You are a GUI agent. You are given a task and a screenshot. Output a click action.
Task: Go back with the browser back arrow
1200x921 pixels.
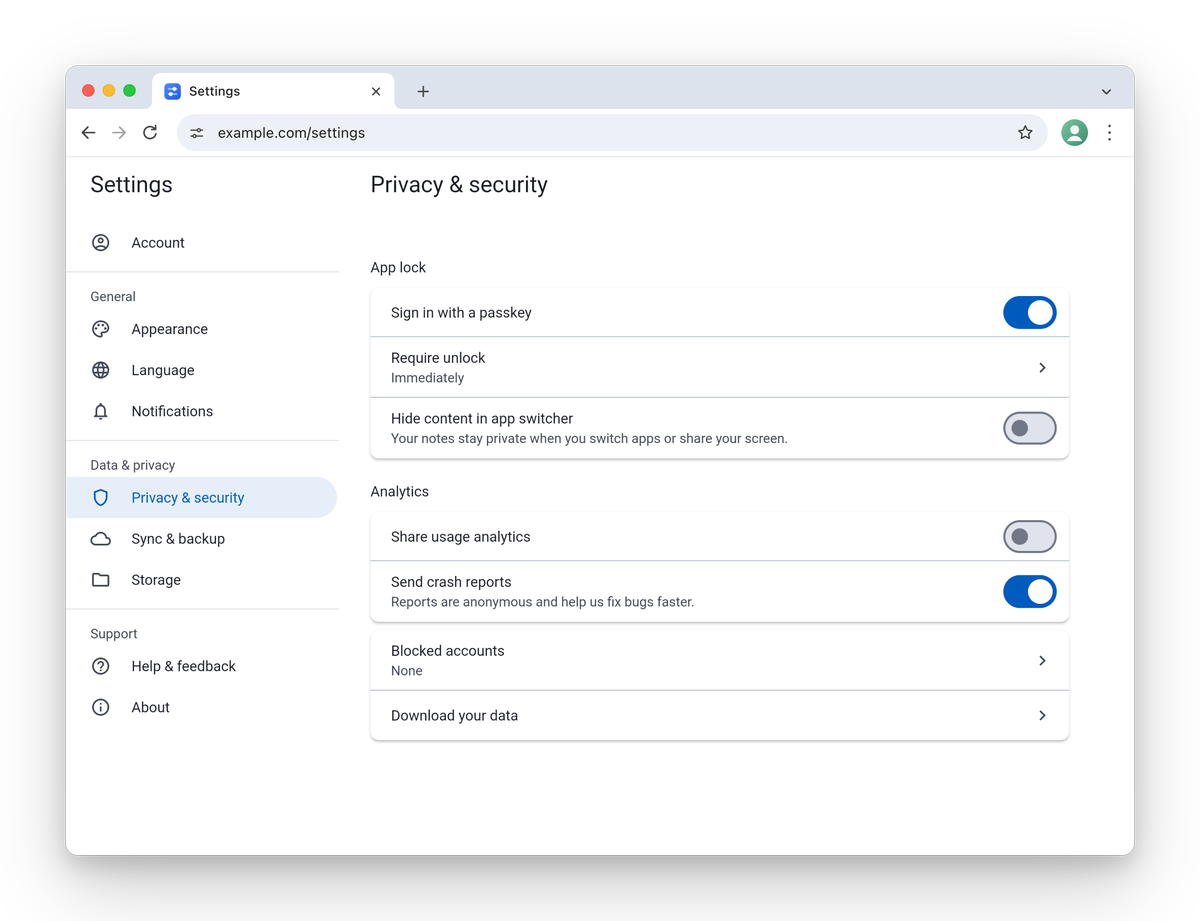point(89,133)
